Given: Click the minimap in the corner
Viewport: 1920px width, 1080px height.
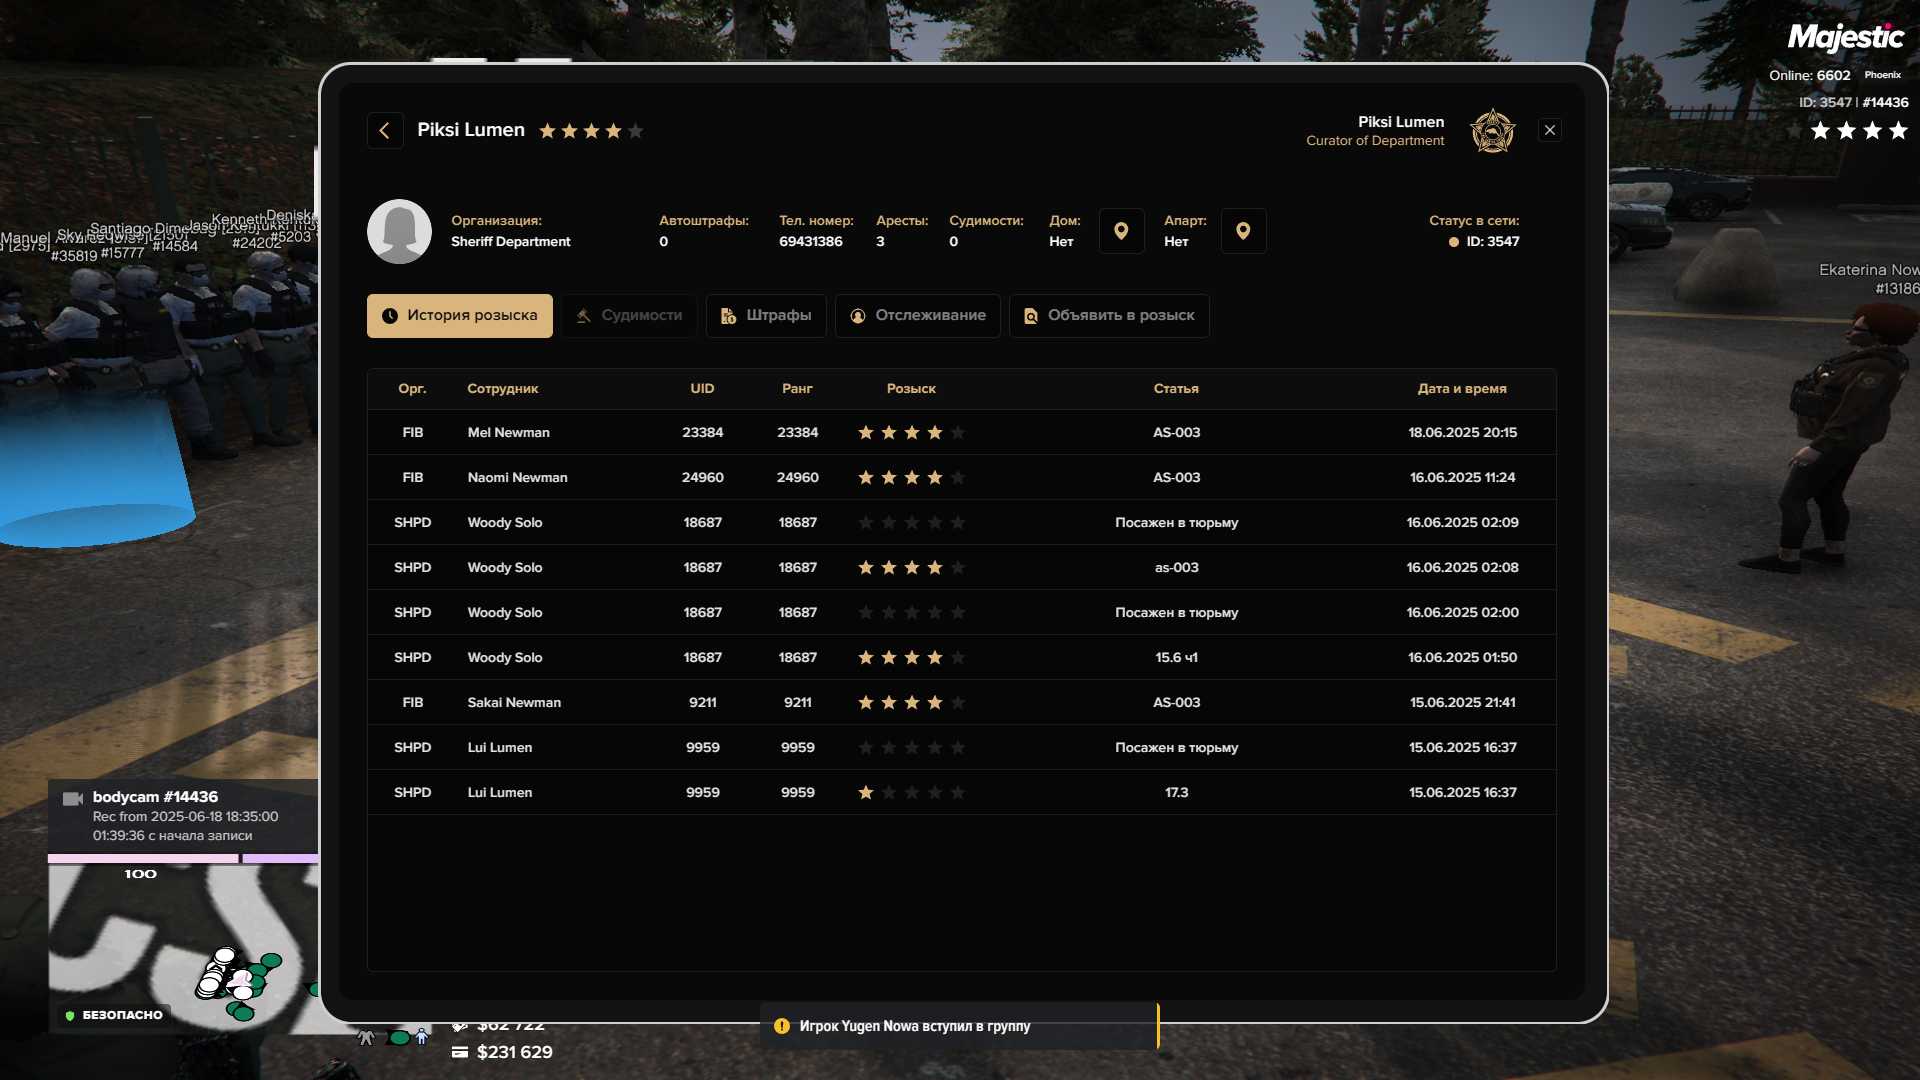Looking at the screenshot, I should click(x=184, y=949).
